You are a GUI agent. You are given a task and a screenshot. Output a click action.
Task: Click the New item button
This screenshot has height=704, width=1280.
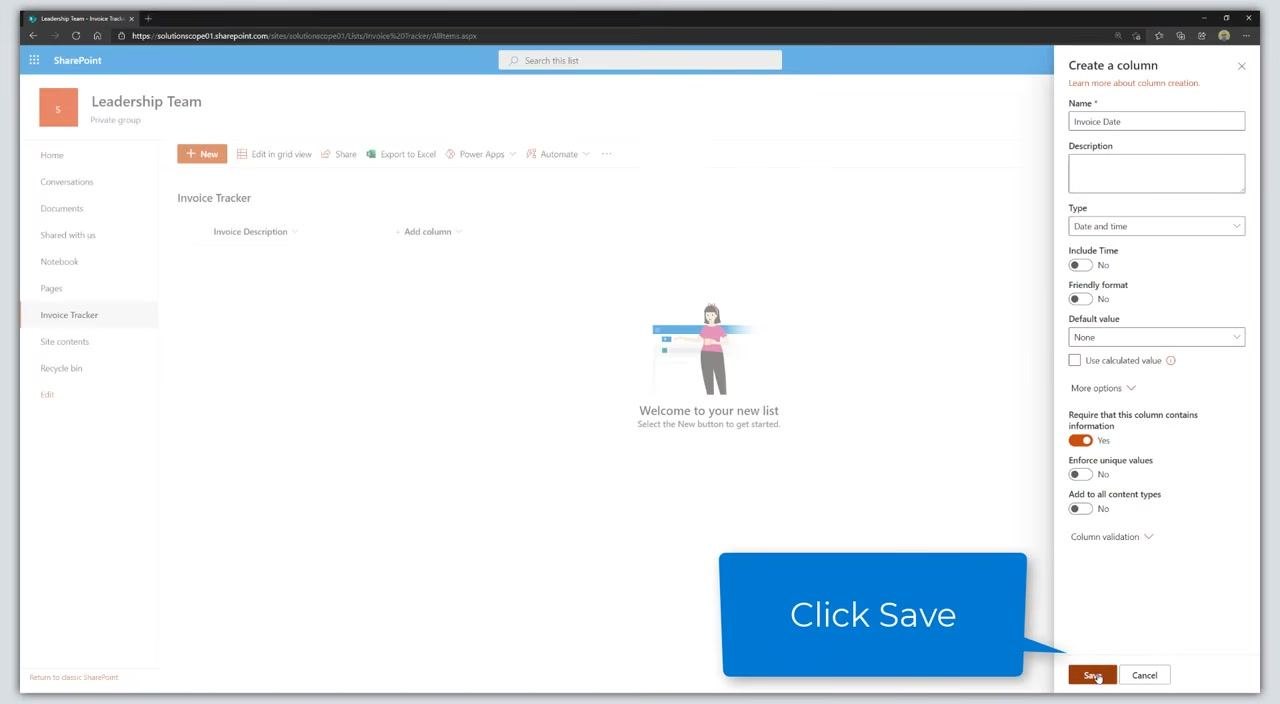pos(202,154)
